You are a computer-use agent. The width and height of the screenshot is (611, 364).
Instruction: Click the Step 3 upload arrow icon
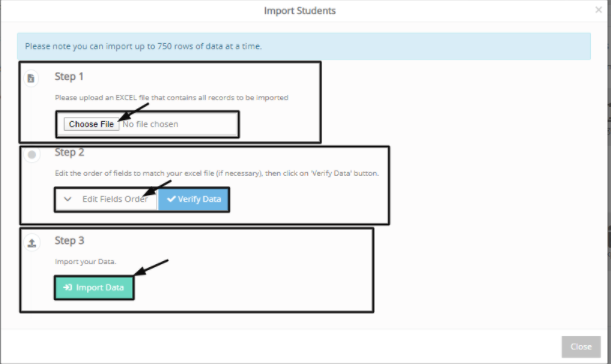(x=32, y=243)
